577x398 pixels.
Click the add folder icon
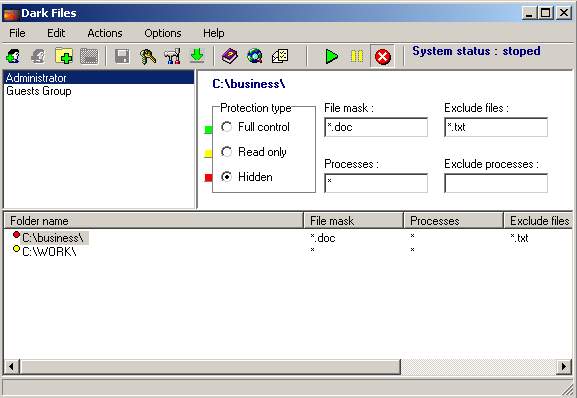point(64,56)
